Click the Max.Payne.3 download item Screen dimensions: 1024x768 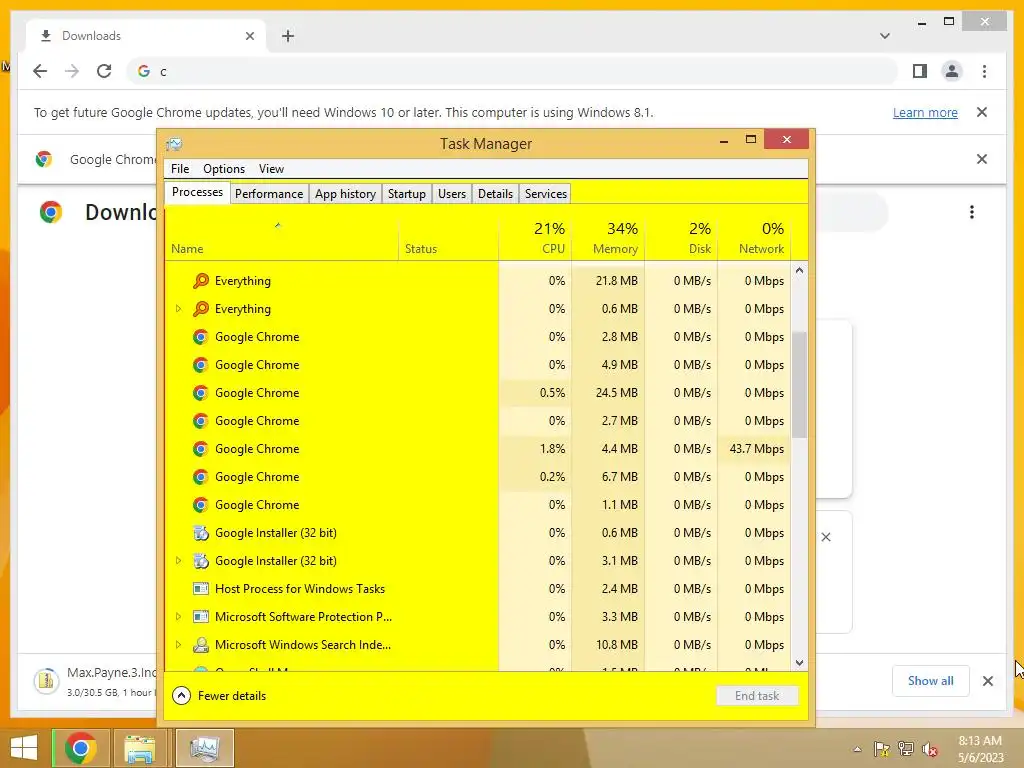pyautogui.click(x=95, y=681)
